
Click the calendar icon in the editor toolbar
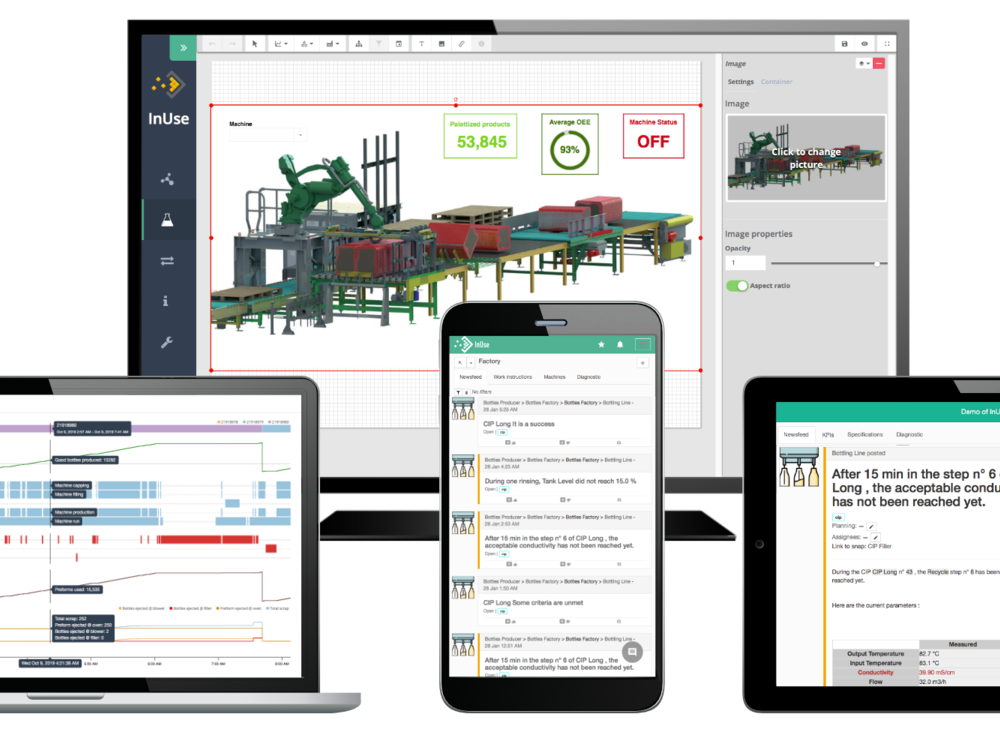[399, 44]
